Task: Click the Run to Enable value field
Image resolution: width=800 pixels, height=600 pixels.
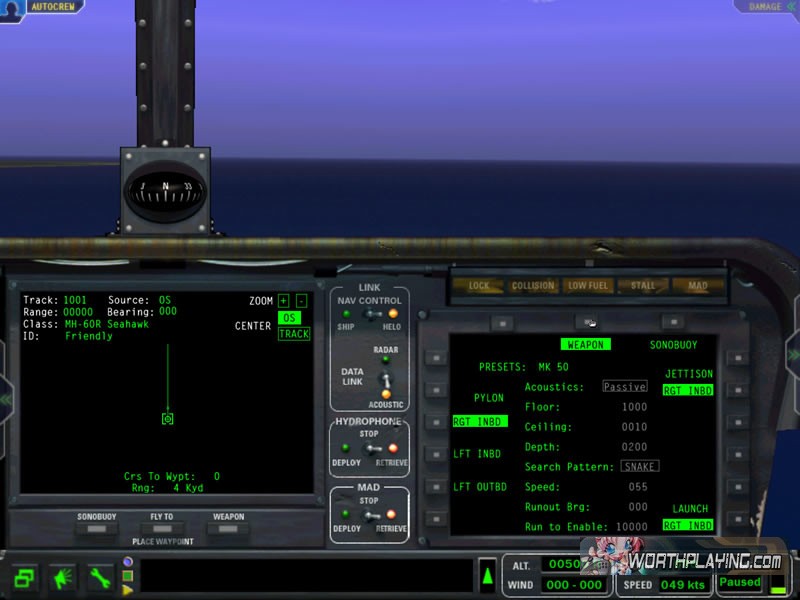Action: click(x=631, y=526)
